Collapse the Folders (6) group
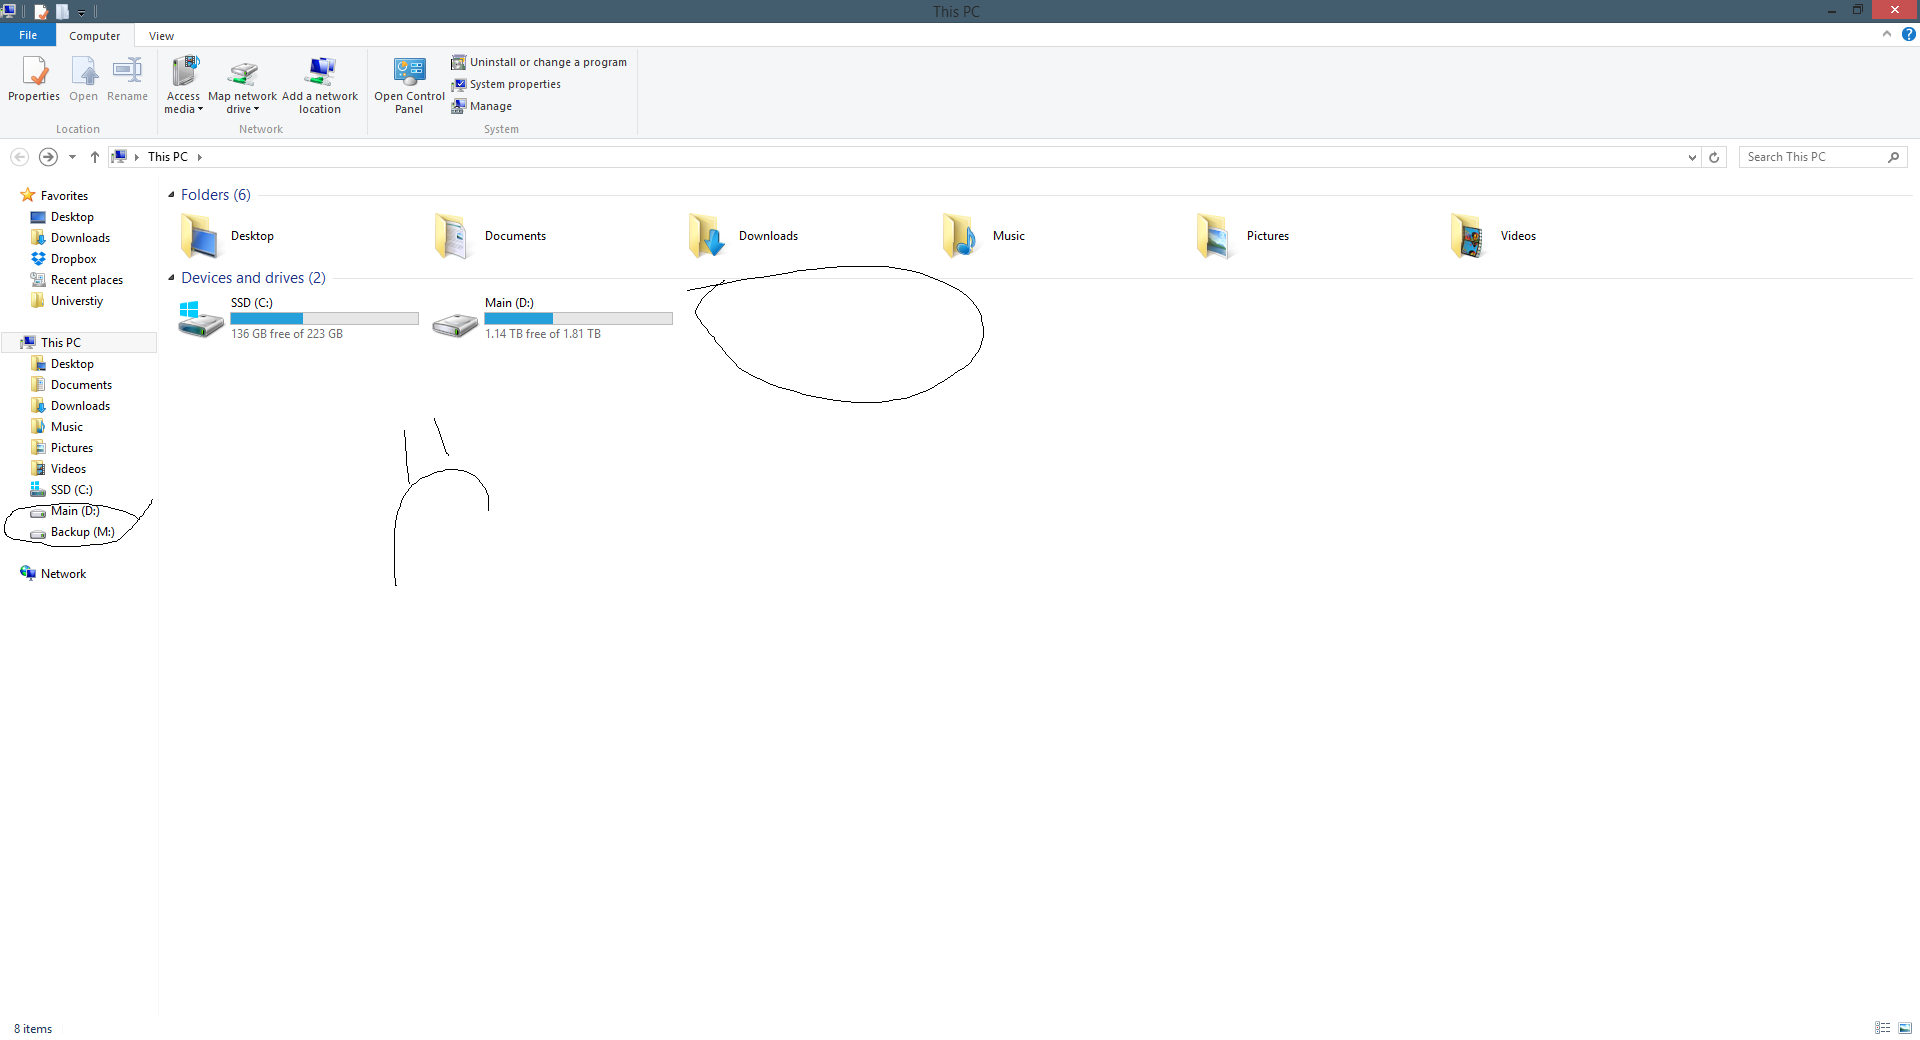The height and width of the screenshot is (1040, 1920). pyautogui.click(x=171, y=195)
